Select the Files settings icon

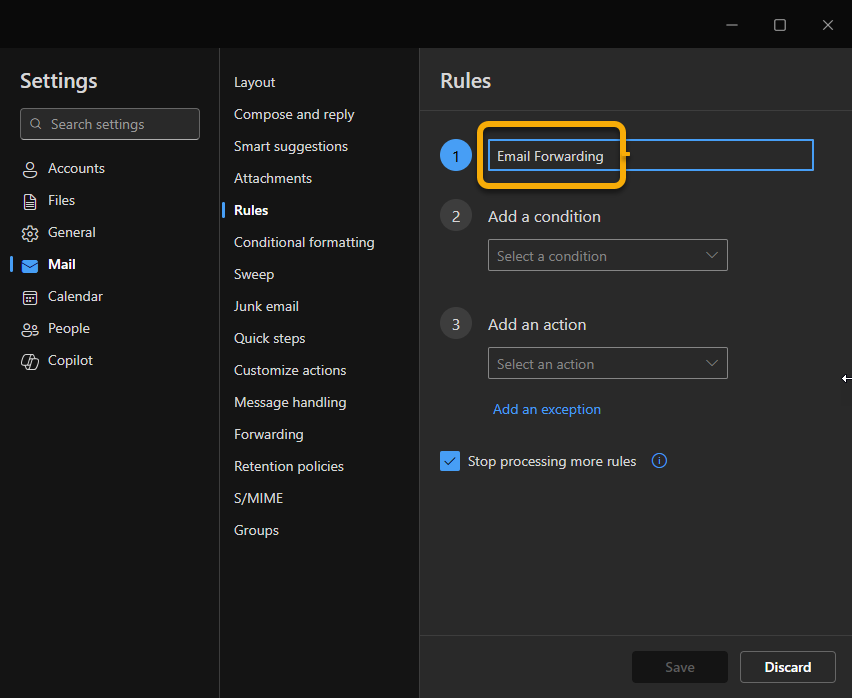point(30,200)
